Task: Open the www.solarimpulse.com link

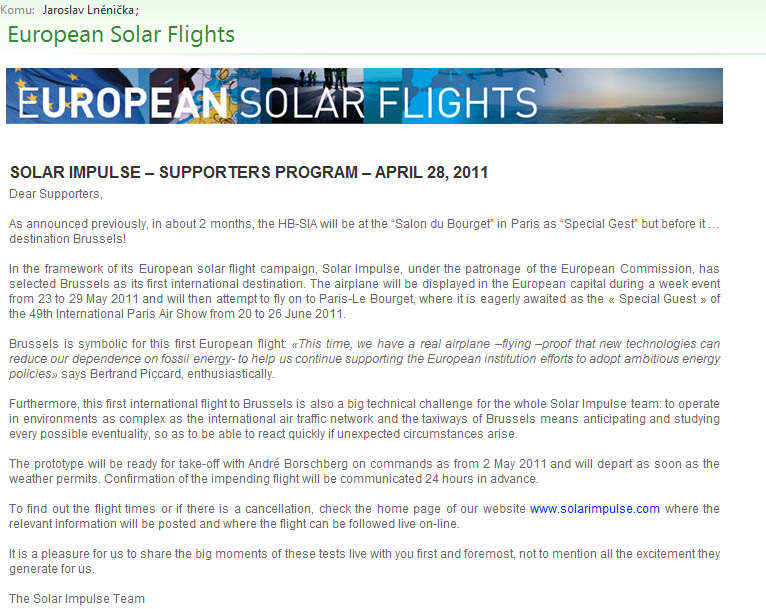Action: point(595,509)
